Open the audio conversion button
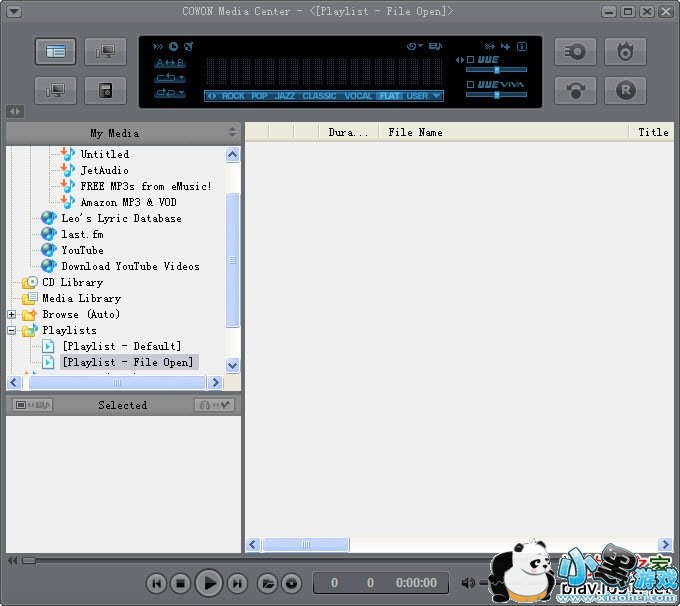This screenshot has height=606, width=680. tap(575, 90)
